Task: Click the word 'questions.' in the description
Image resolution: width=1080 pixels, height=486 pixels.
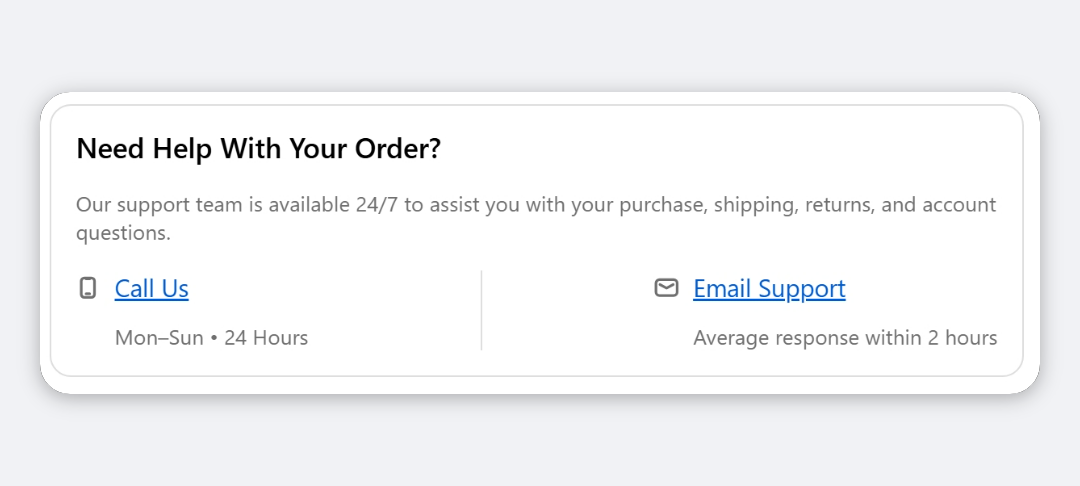Action: [x=123, y=233]
